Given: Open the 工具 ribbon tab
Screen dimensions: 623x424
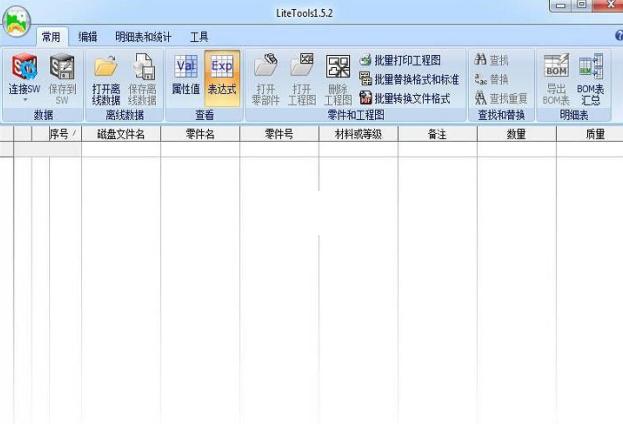Looking at the screenshot, I should click(199, 37).
